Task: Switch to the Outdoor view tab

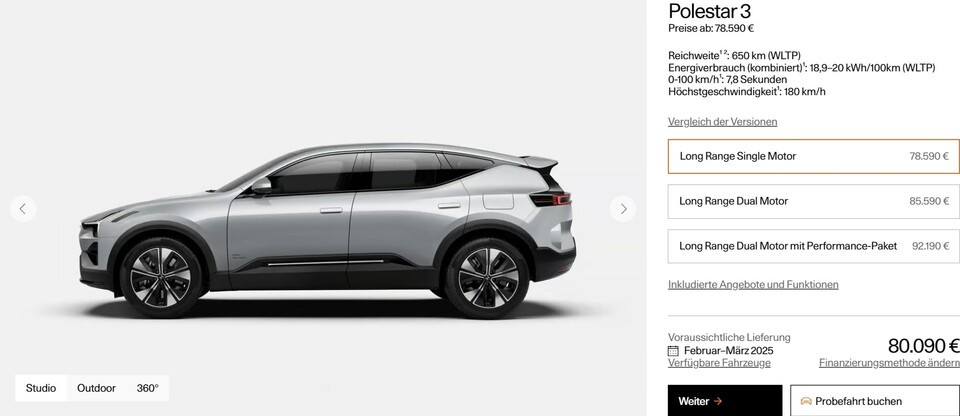Action: (96, 388)
